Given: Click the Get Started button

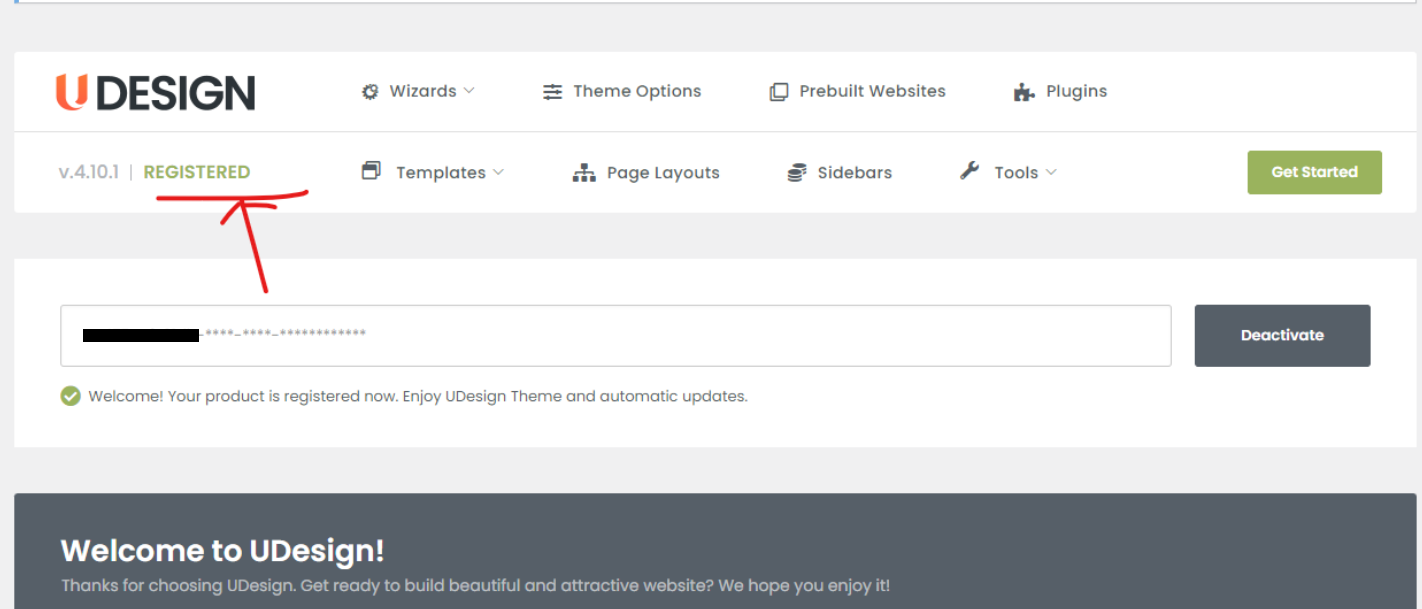Looking at the screenshot, I should click(x=1314, y=172).
